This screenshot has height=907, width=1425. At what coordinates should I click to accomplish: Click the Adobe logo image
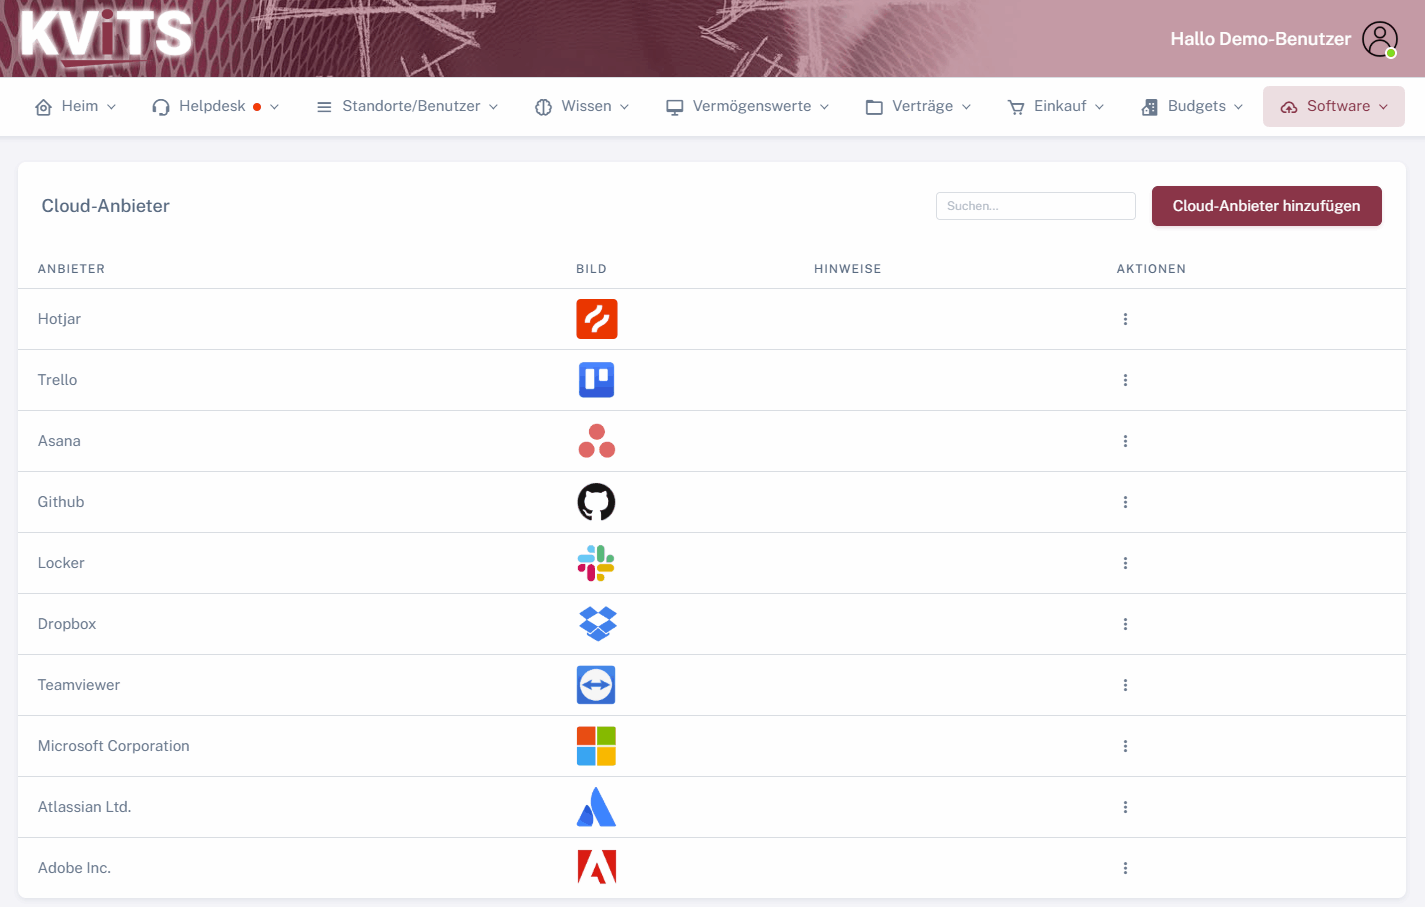point(597,867)
